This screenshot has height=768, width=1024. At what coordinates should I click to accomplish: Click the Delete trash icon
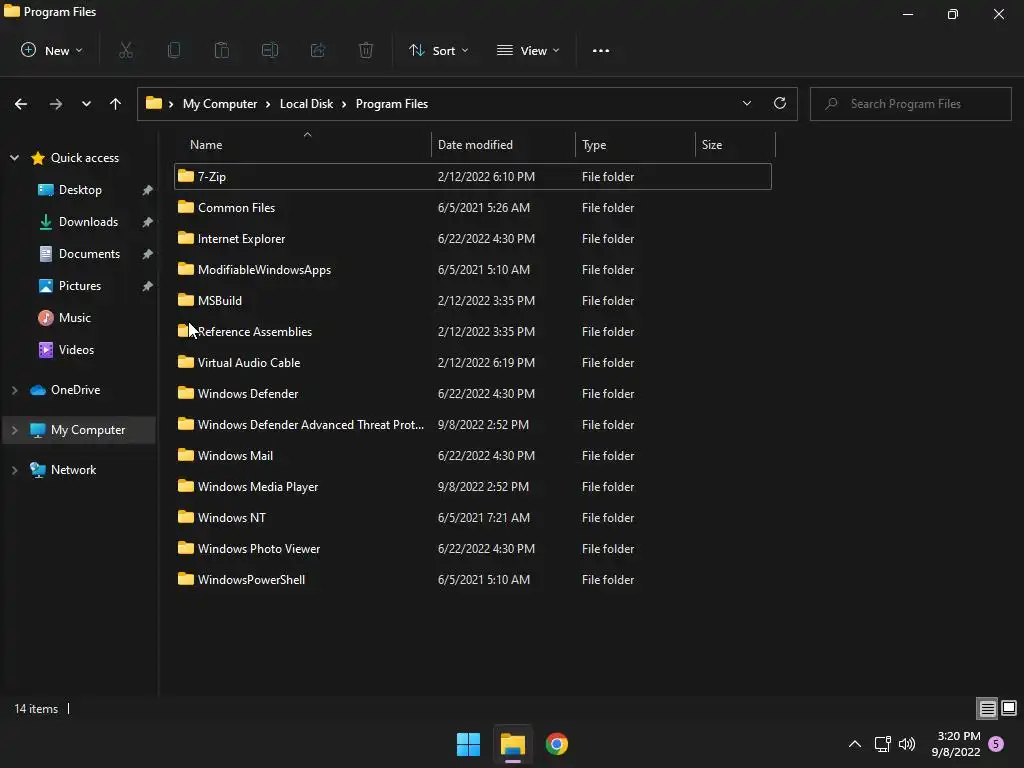tap(366, 50)
